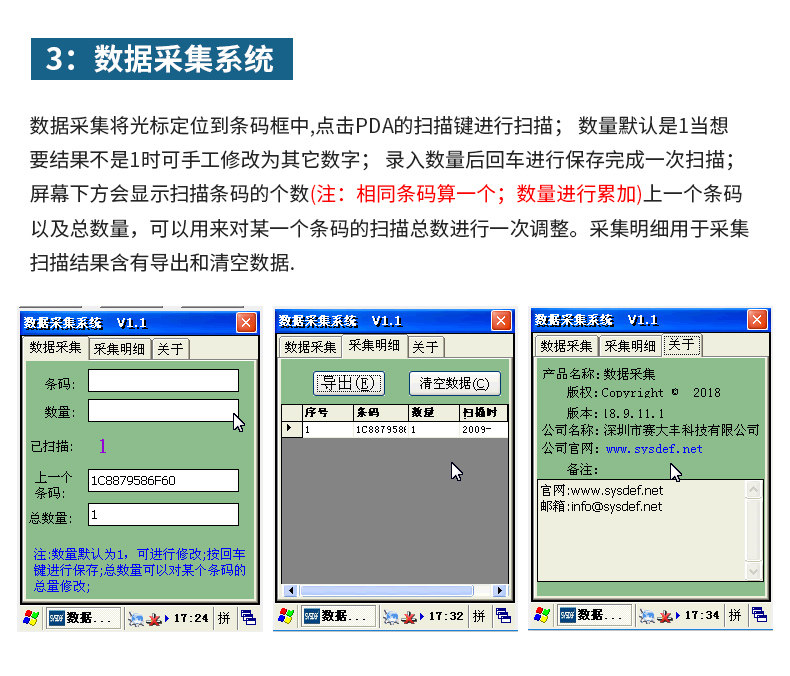
Task: Close the middle 数据采集系统 window
Action: point(501,320)
